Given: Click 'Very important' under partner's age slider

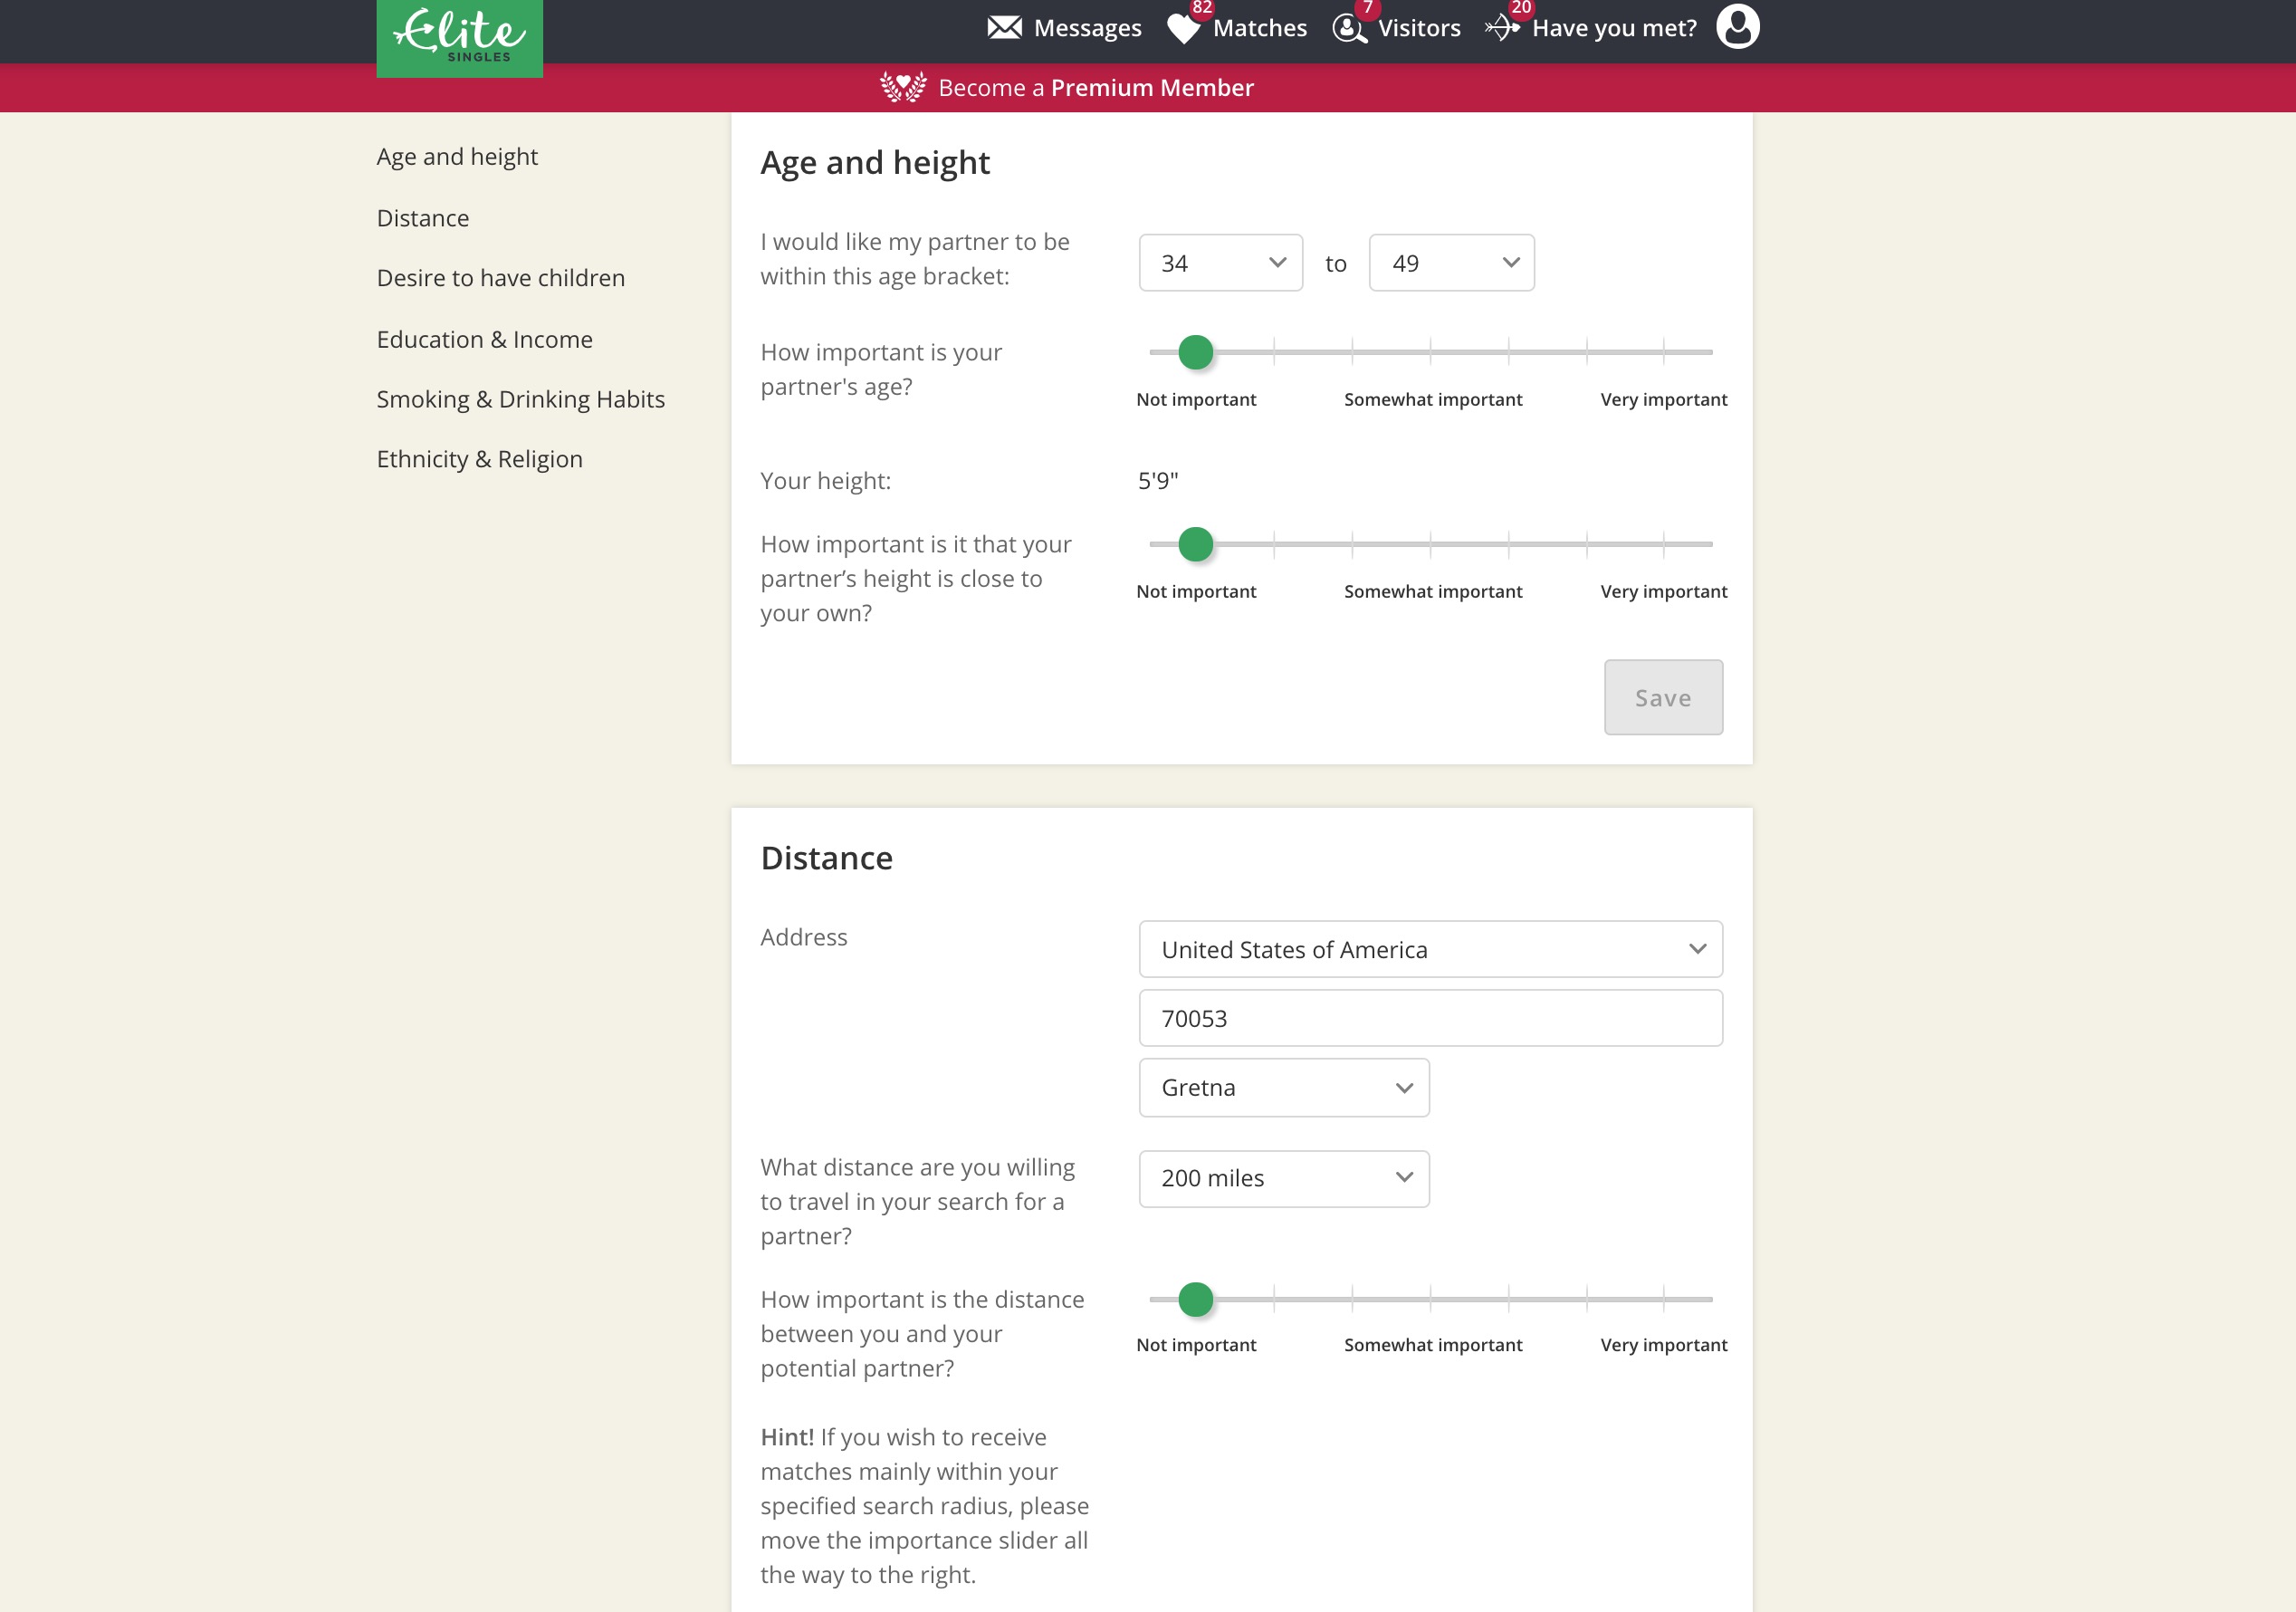Looking at the screenshot, I should (x=1663, y=400).
